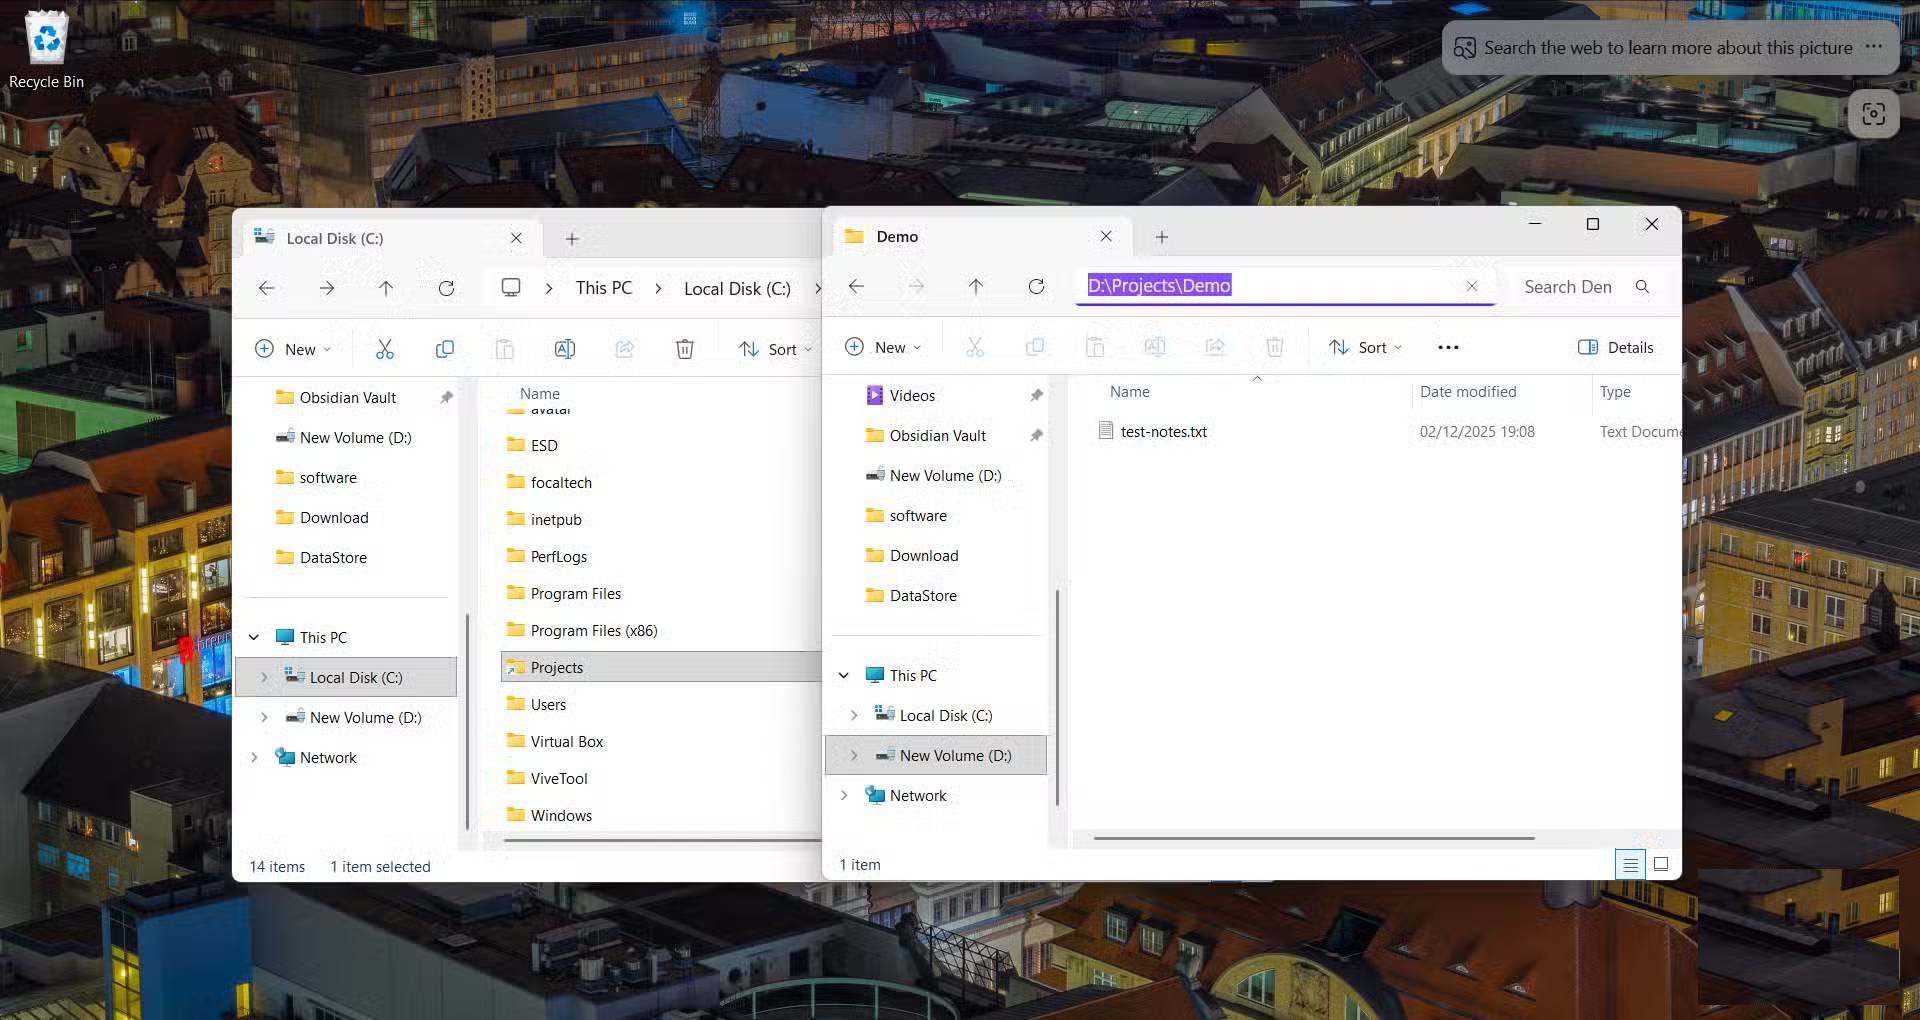Screen dimensions: 1920x1020
Task: Refresh the Demo folder view
Action: point(1036,287)
